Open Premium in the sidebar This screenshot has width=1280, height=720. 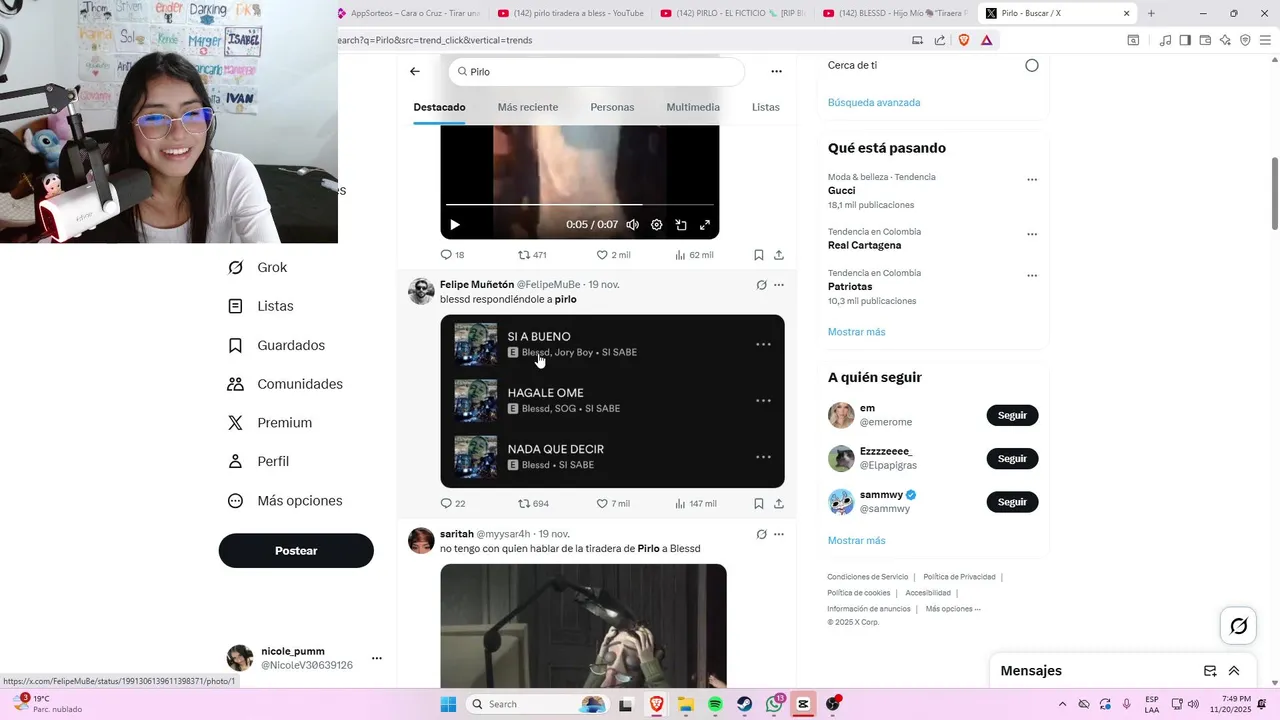click(270, 423)
